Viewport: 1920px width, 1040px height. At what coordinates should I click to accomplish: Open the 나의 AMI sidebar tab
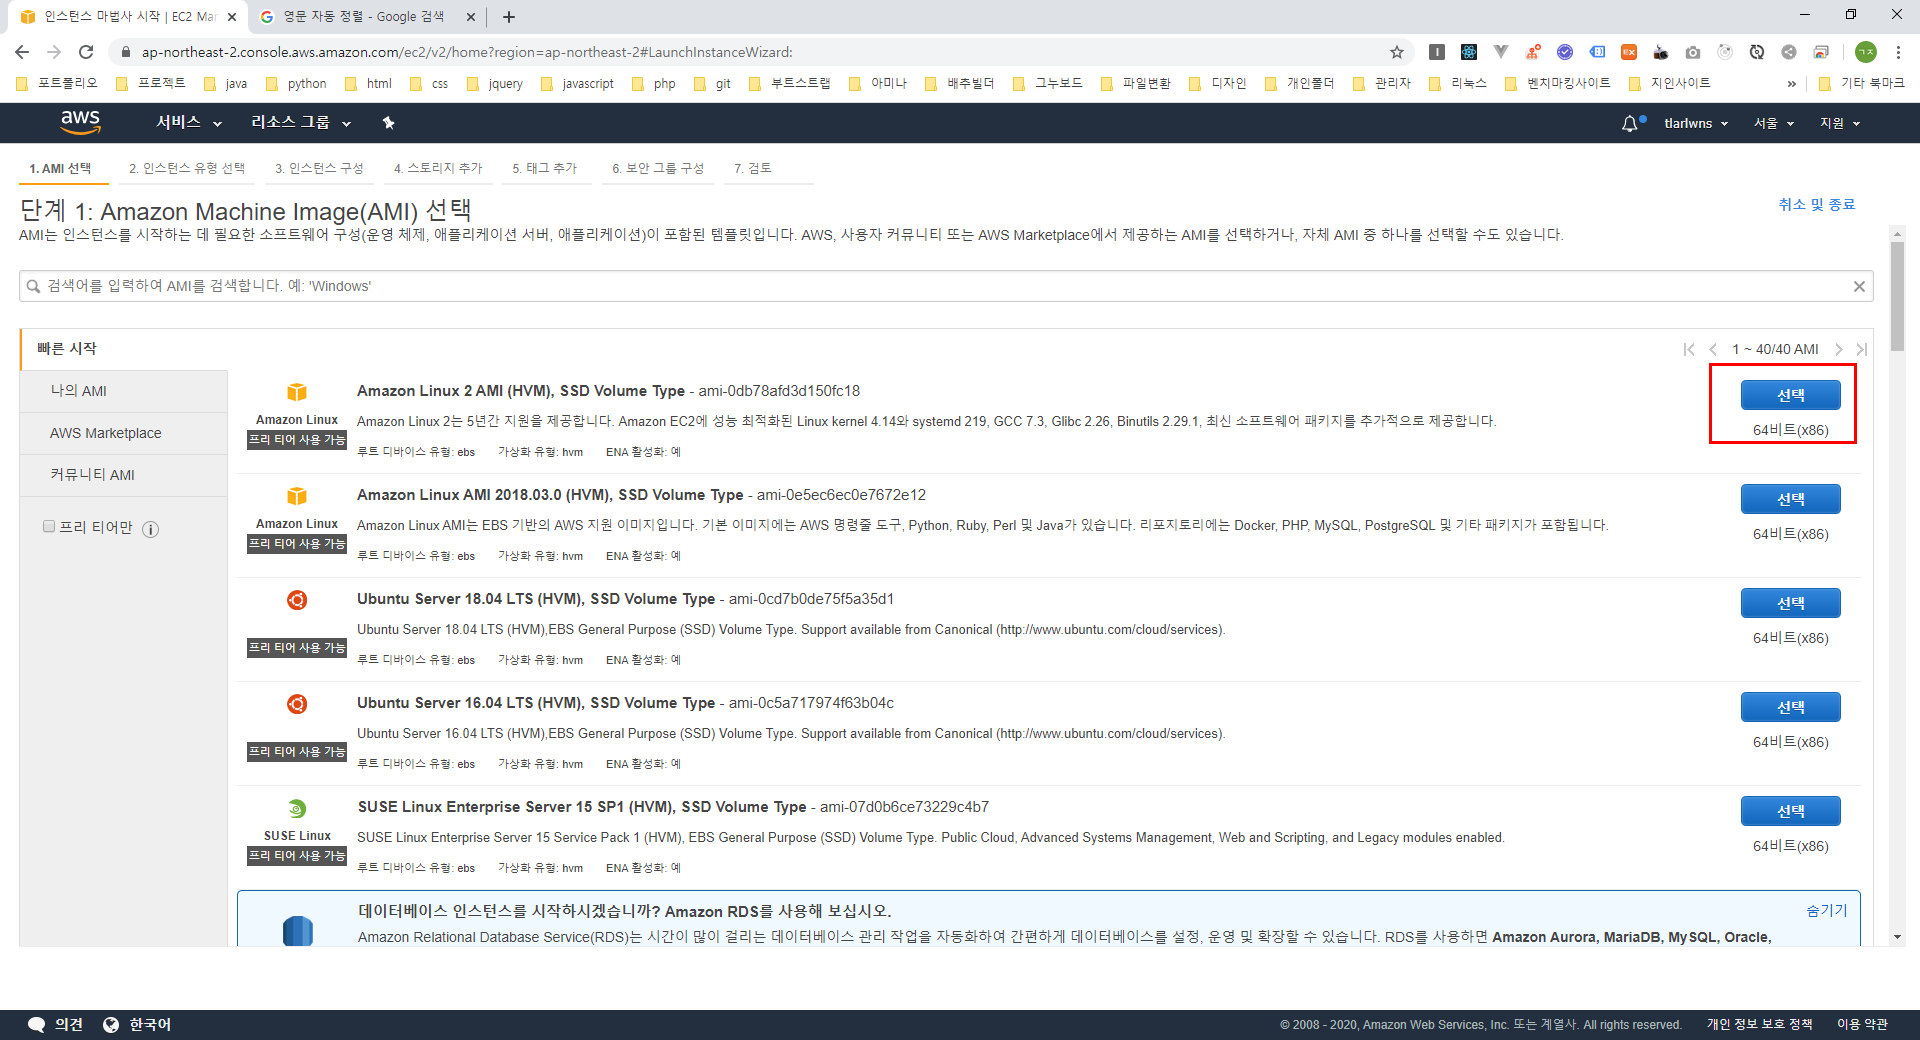124,391
